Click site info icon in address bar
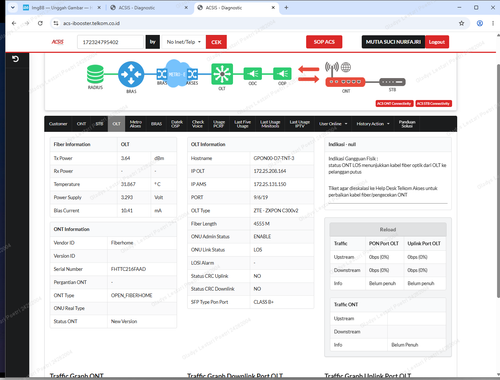Screen dimensions: 500x380 [56, 23]
